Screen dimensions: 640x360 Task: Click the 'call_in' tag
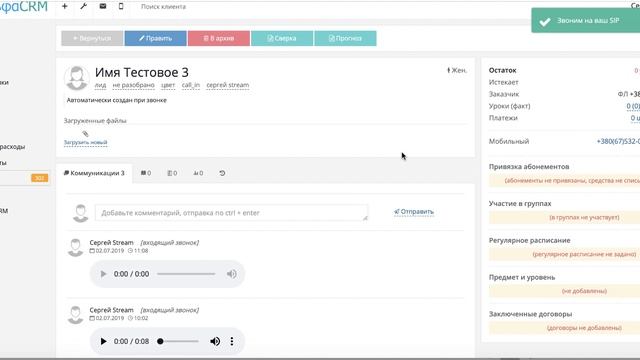[191, 85]
